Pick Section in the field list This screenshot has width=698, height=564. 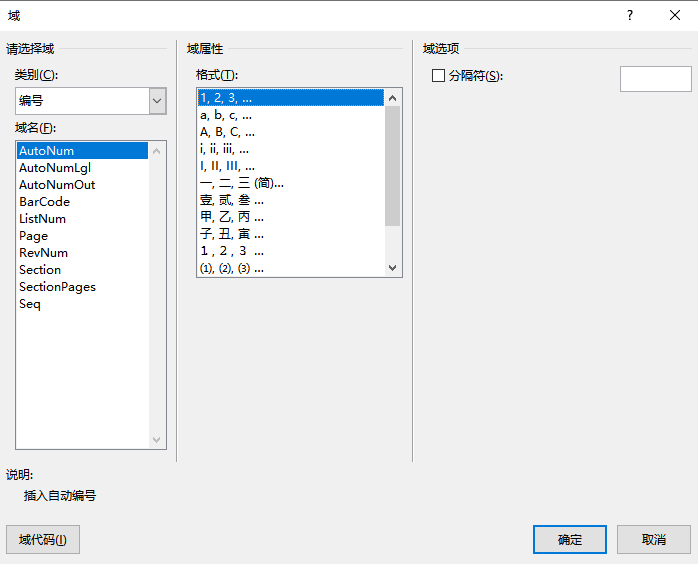pos(82,270)
